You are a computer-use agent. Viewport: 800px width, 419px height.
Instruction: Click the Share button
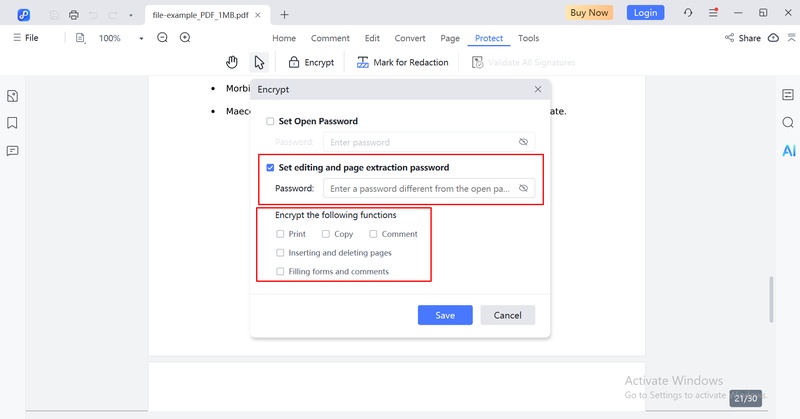[743, 38]
